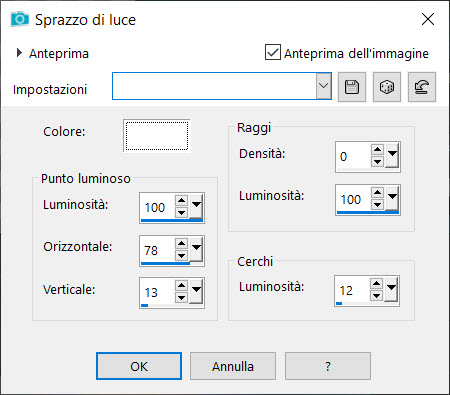
Task: Click the Annulla button
Action: 233,366
